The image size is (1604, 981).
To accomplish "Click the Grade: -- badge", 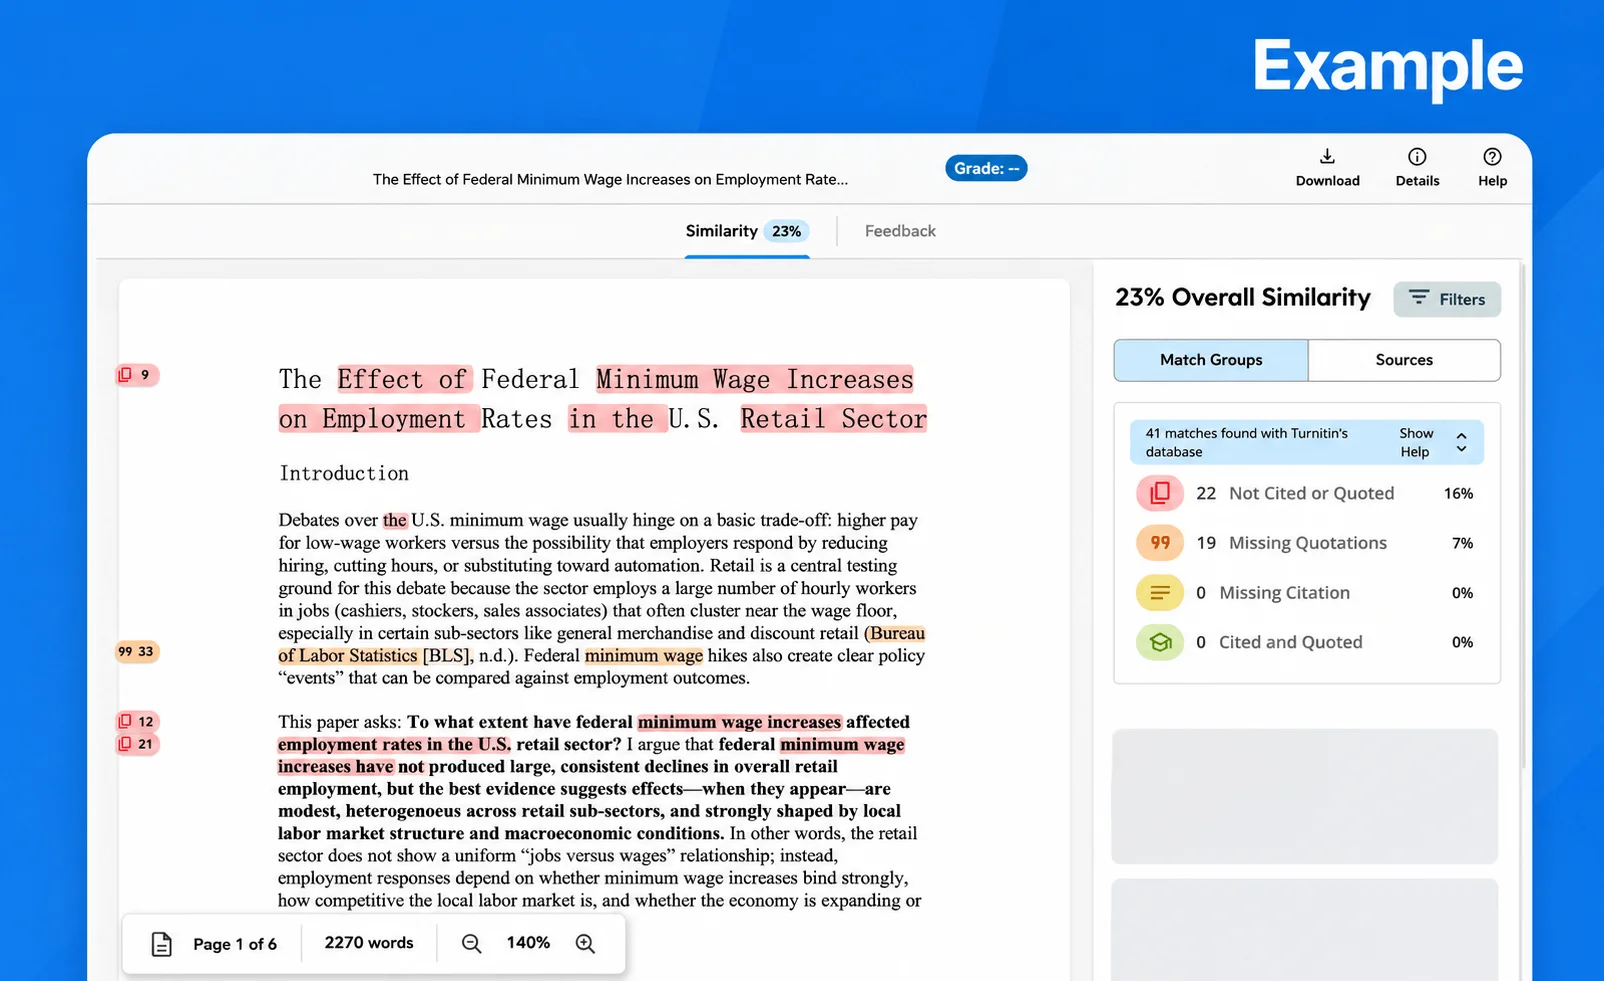I will 986,168.
